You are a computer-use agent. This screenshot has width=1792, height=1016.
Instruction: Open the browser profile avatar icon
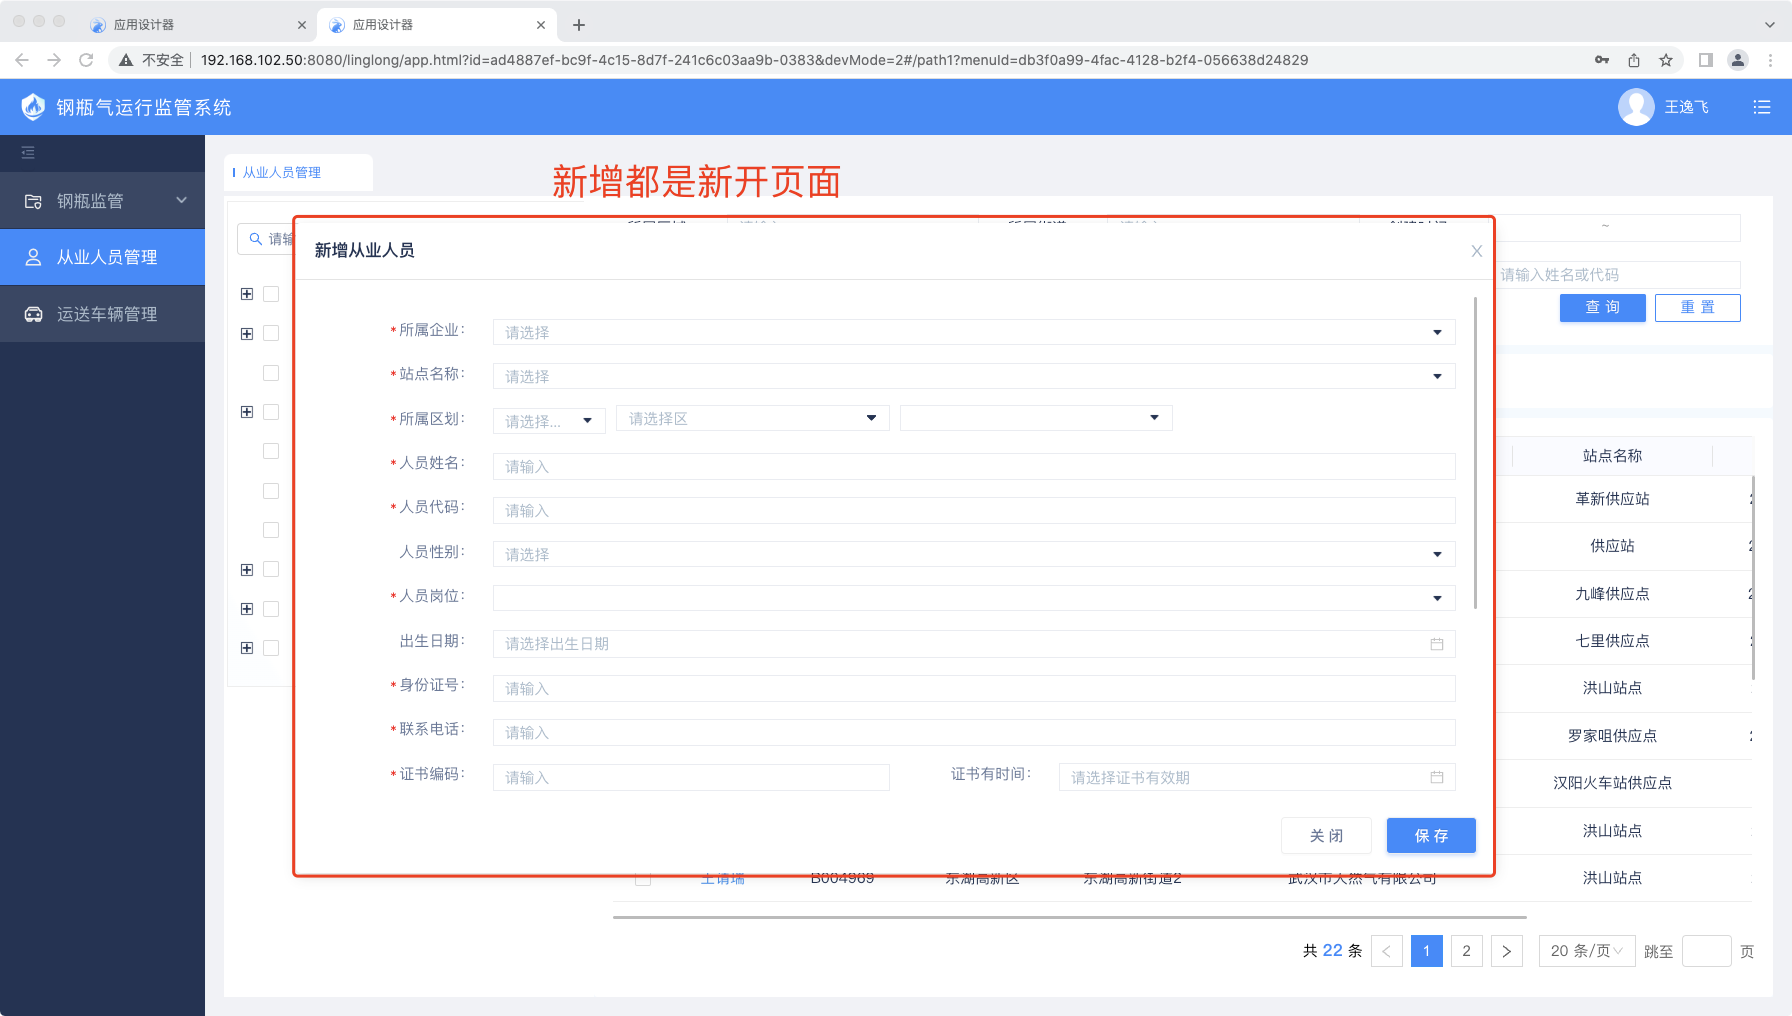point(1738,60)
